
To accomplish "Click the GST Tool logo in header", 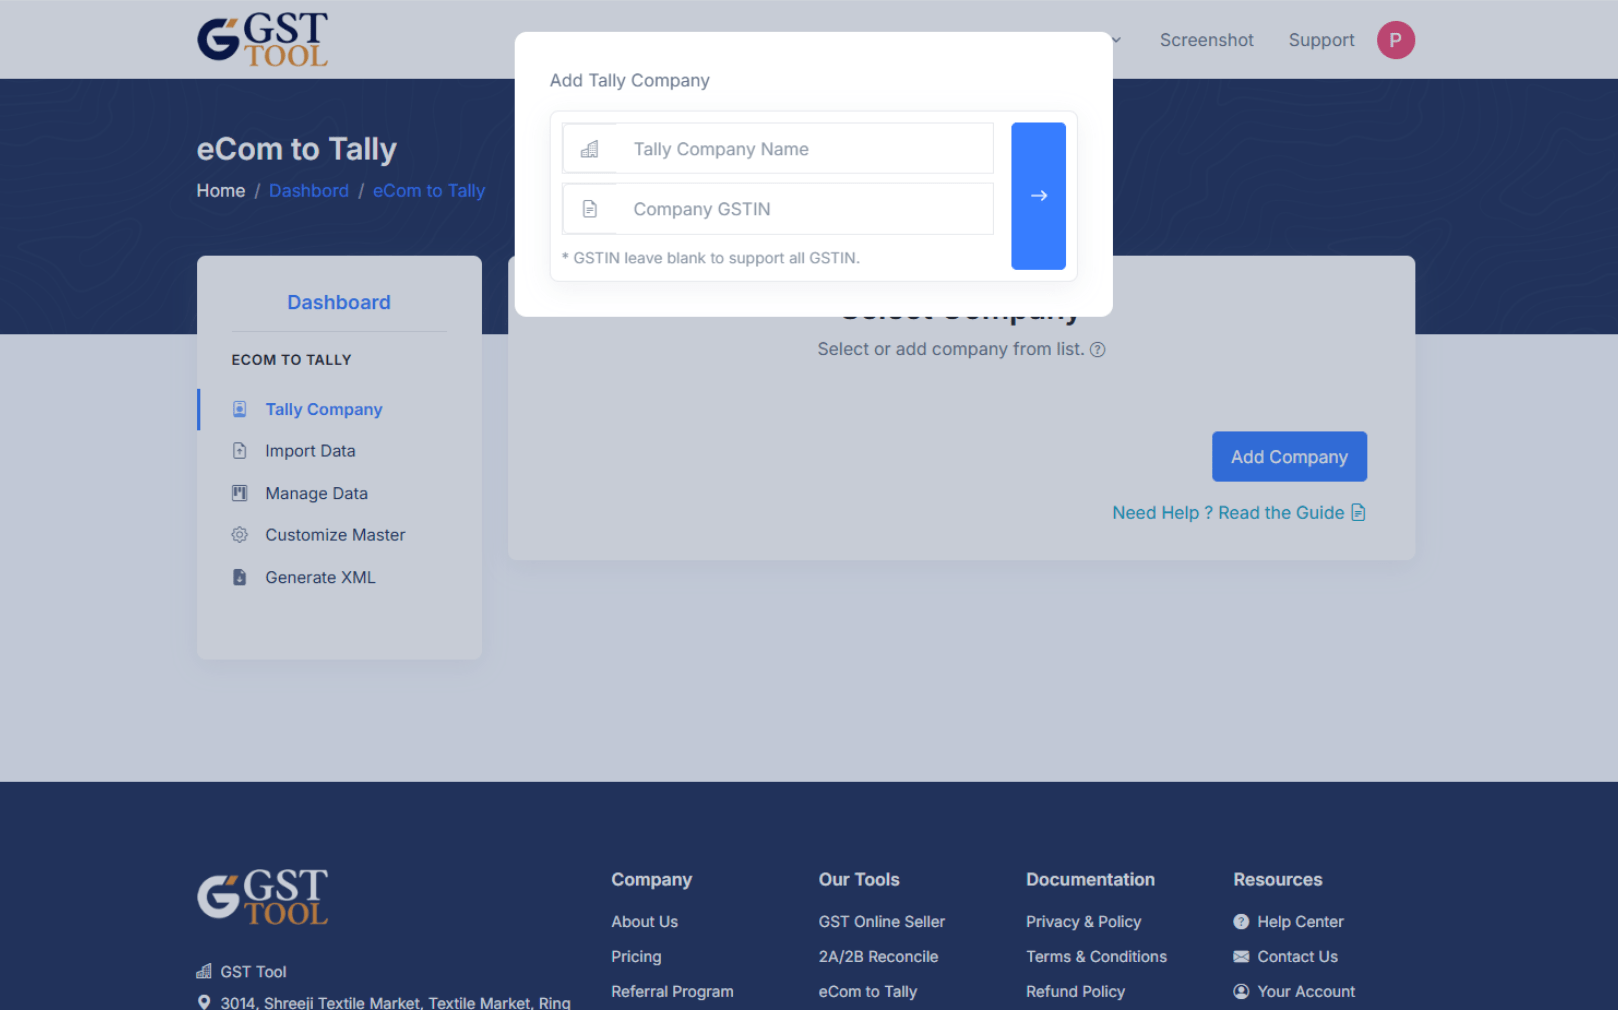I will pos(262,40).
